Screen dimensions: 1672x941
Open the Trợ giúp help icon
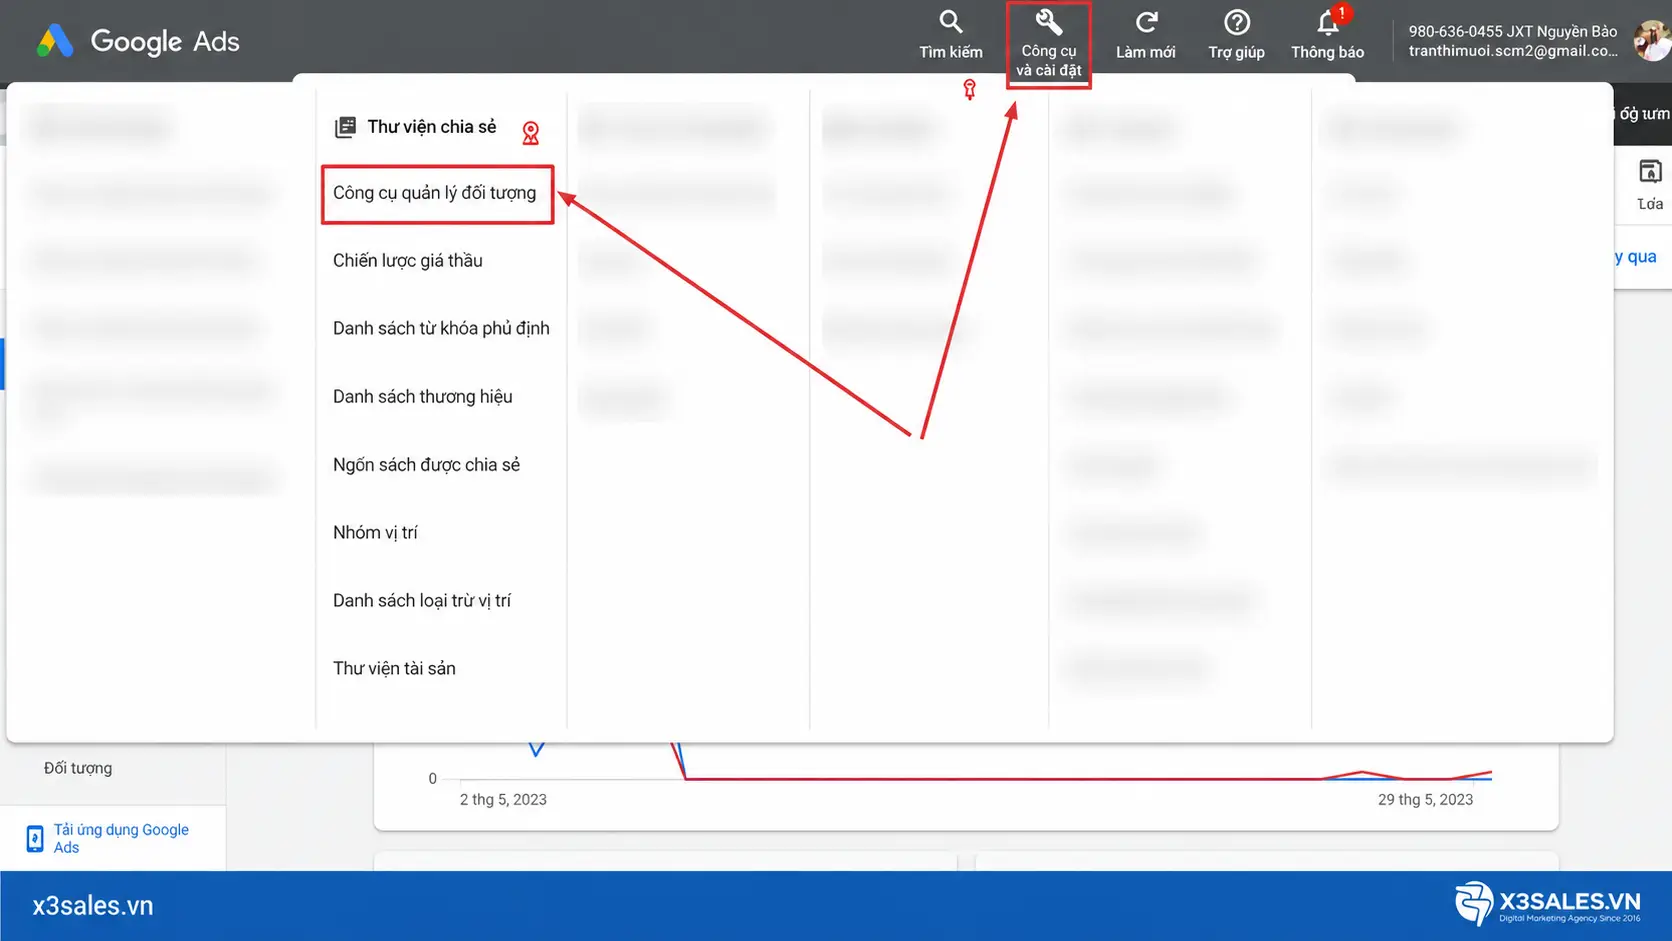pyautogui.click(x=1237, y=22)
